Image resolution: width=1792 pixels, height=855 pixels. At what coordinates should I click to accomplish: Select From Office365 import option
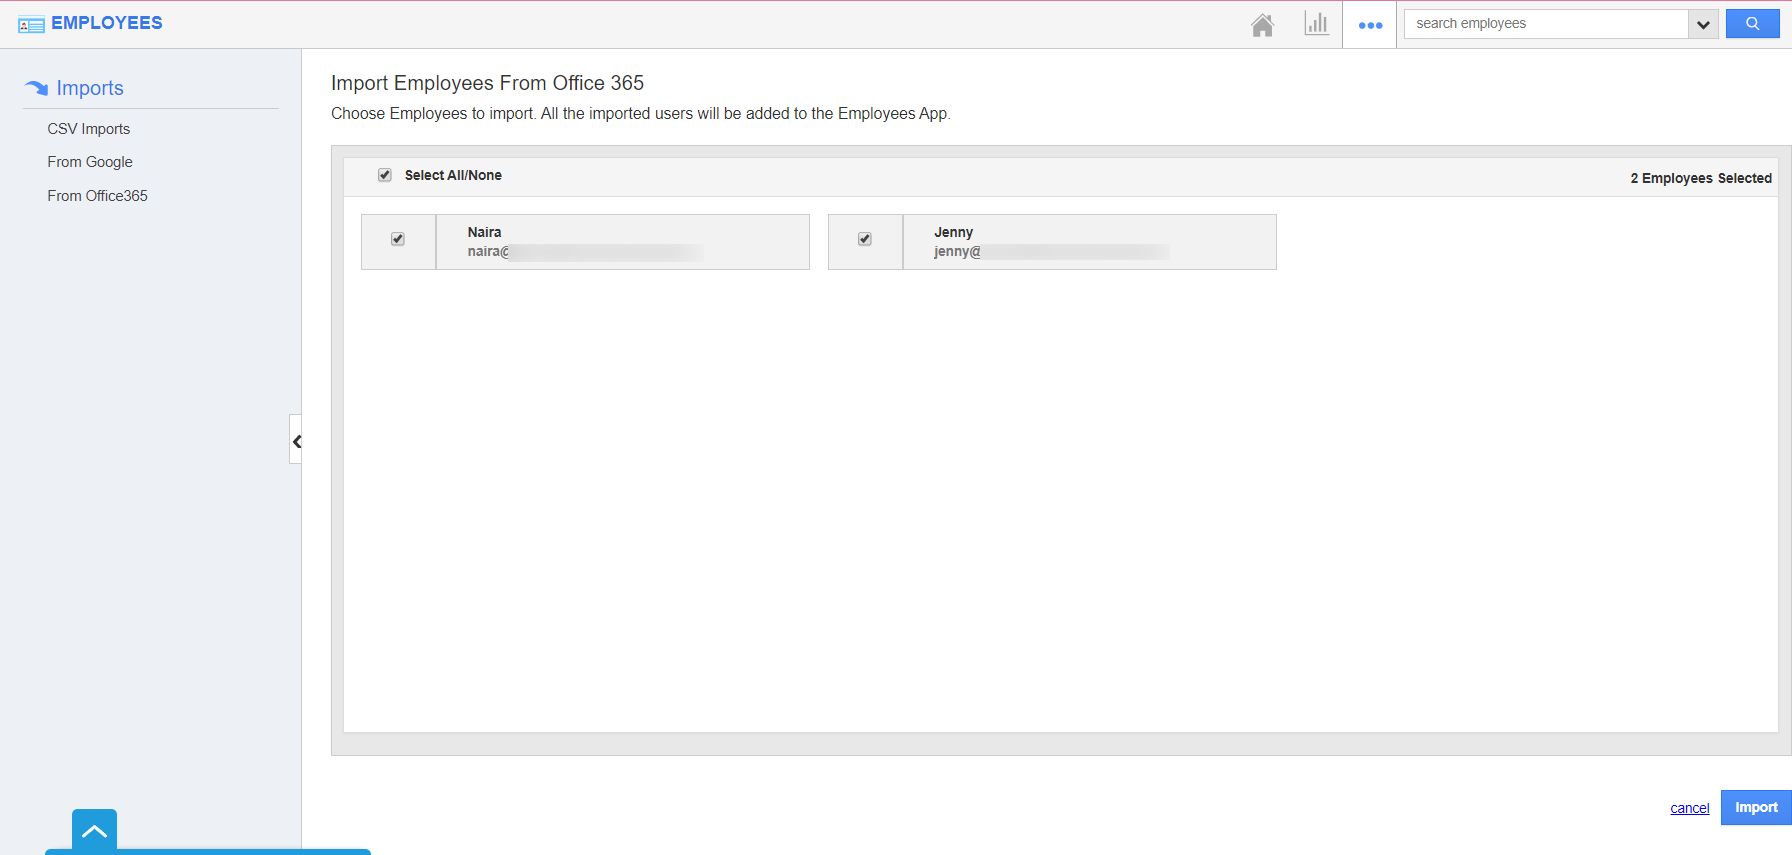tap(97, 196)
